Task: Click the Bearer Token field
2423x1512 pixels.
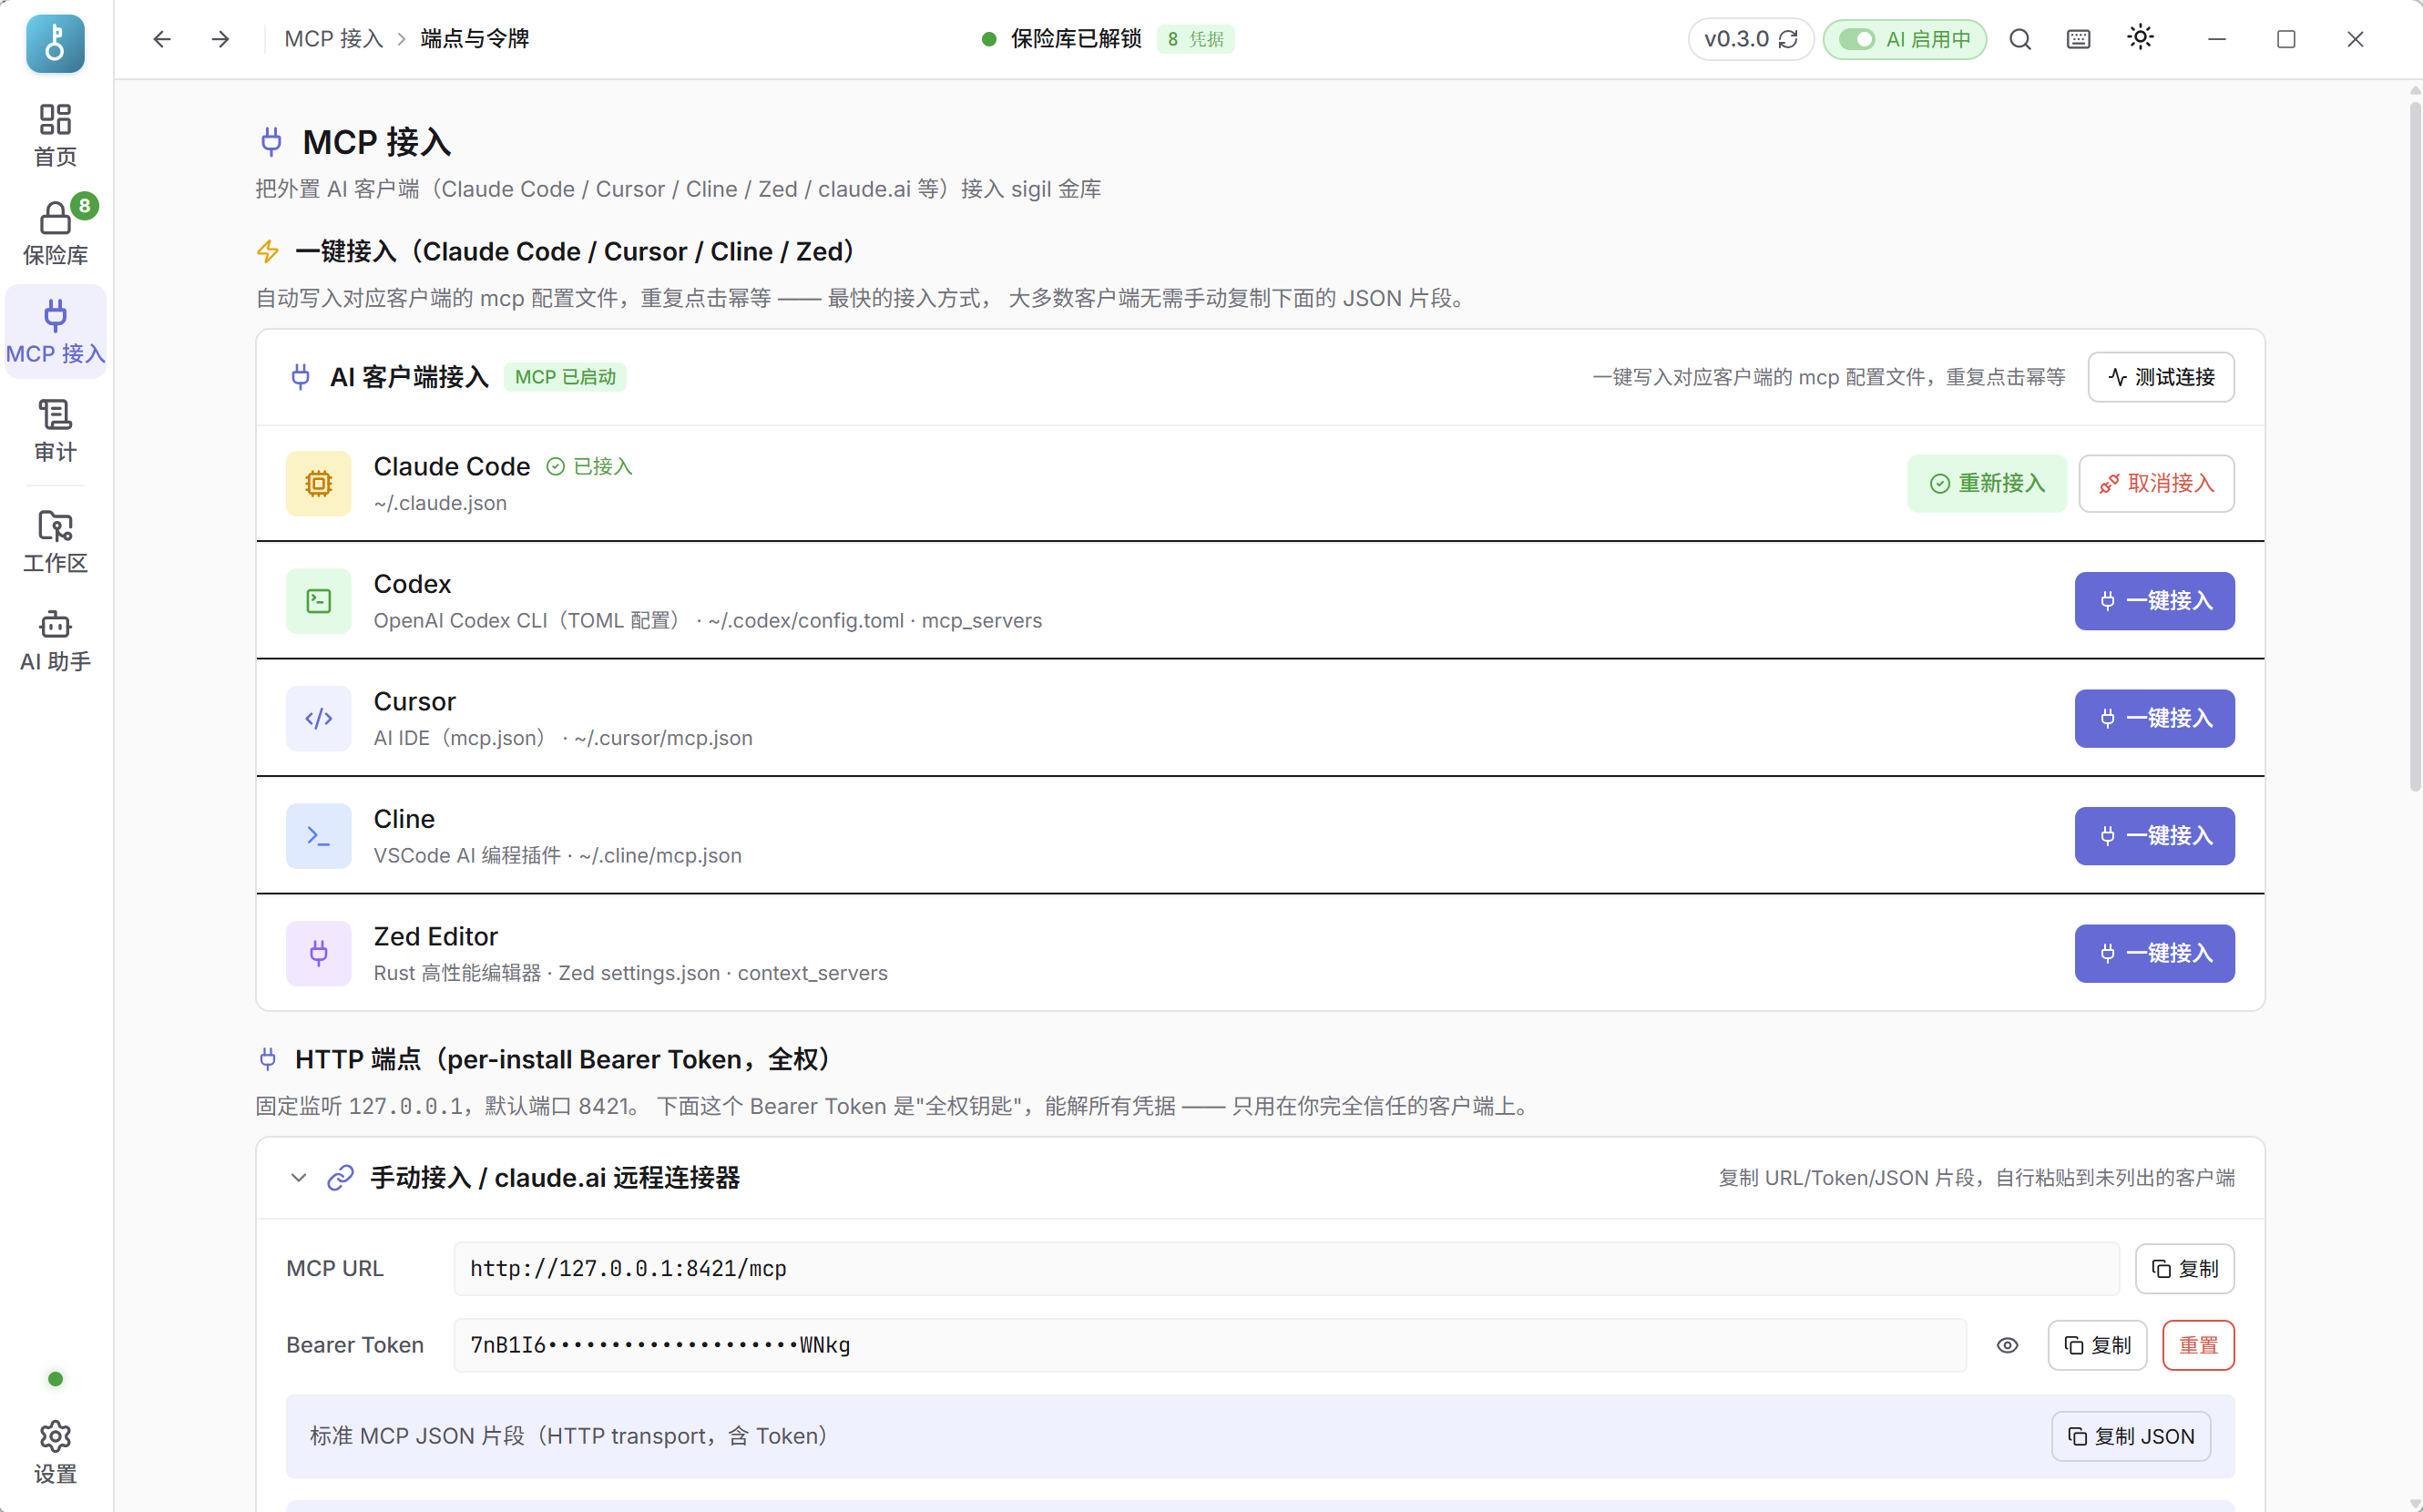Action: click(1210, 1345)
